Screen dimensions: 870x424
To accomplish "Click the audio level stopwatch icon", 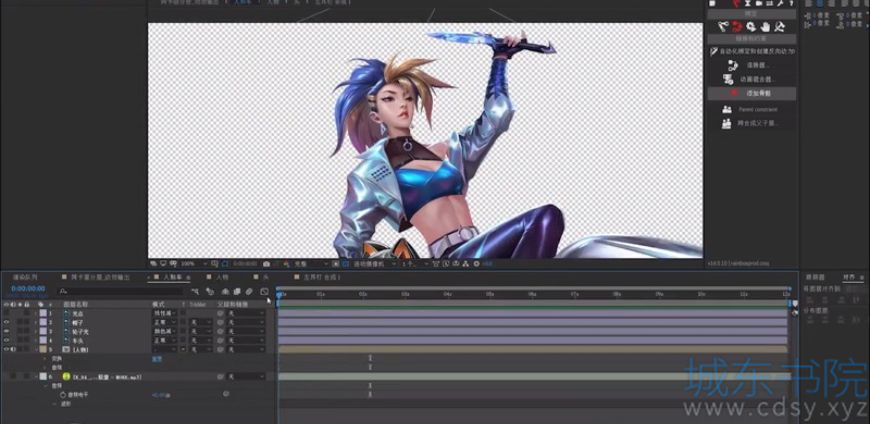I will pyautogui.click(x=63, y=395).
